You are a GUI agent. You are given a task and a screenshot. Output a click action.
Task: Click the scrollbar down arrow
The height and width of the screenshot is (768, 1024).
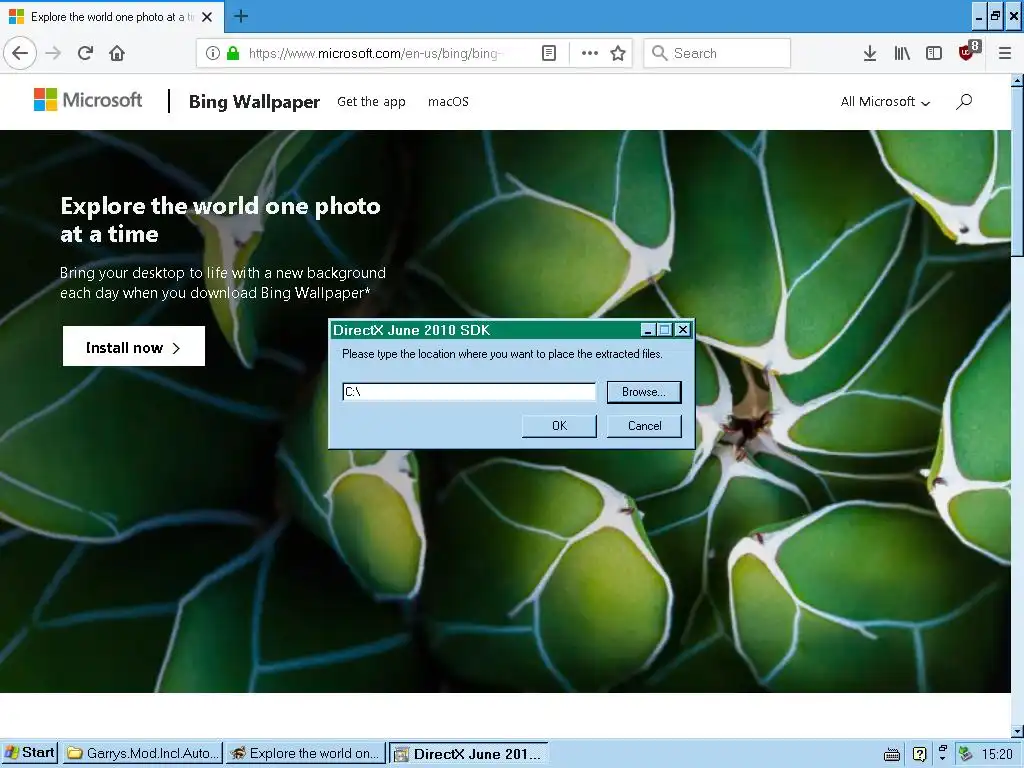pos(1017,731)
